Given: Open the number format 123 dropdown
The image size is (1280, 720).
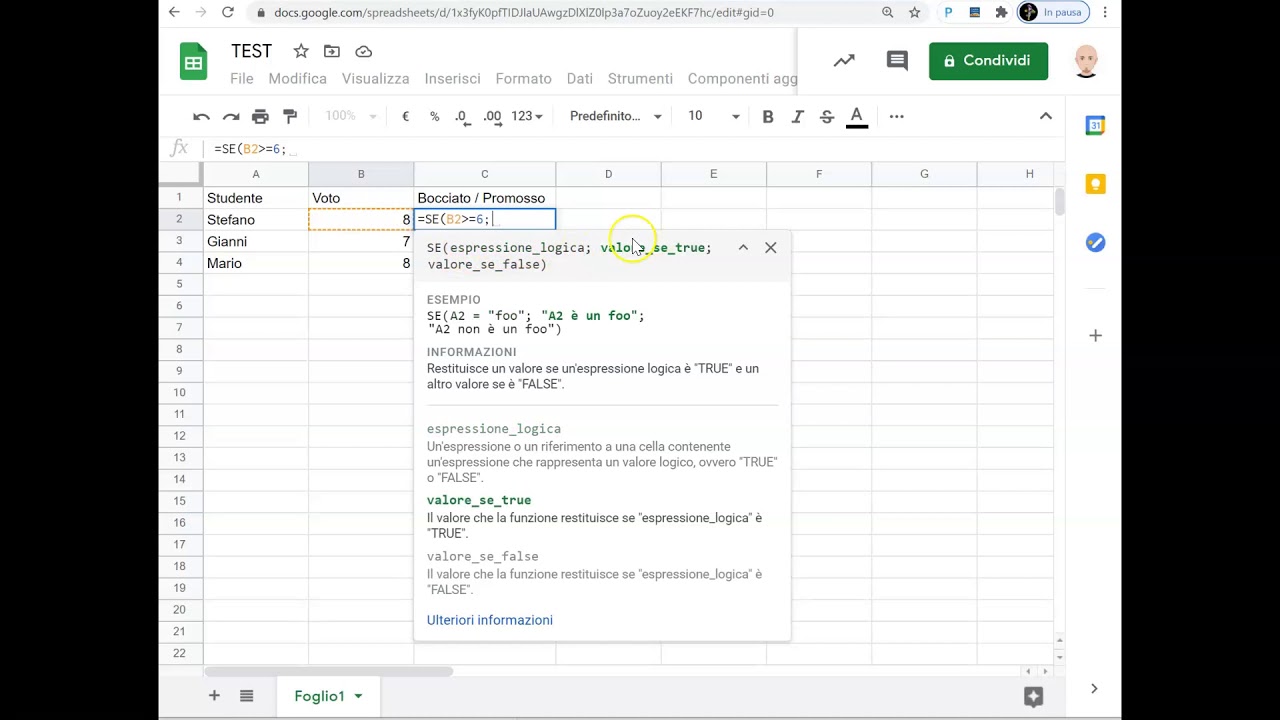Looking at the screenshot, I should click(526, 116).
